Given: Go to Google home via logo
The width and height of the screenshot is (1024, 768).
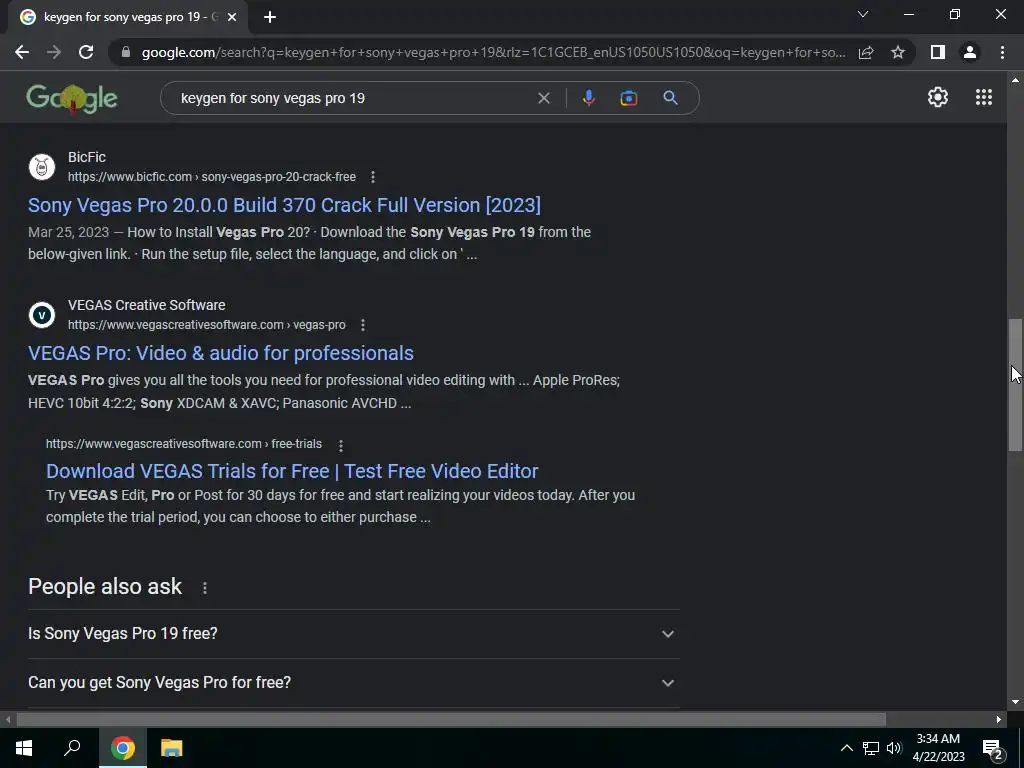Looking at the screenshot, I should [72, 99].
